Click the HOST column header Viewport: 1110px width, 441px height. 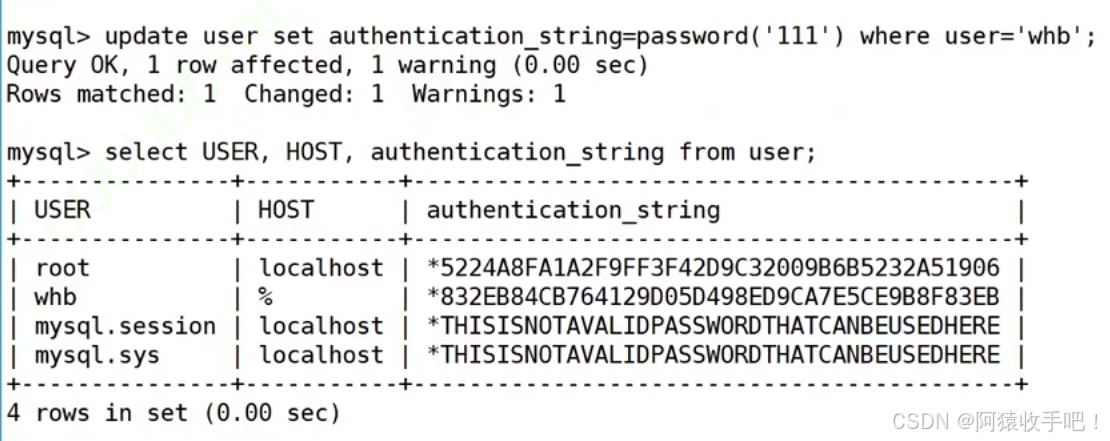click(x=286, y=210)
